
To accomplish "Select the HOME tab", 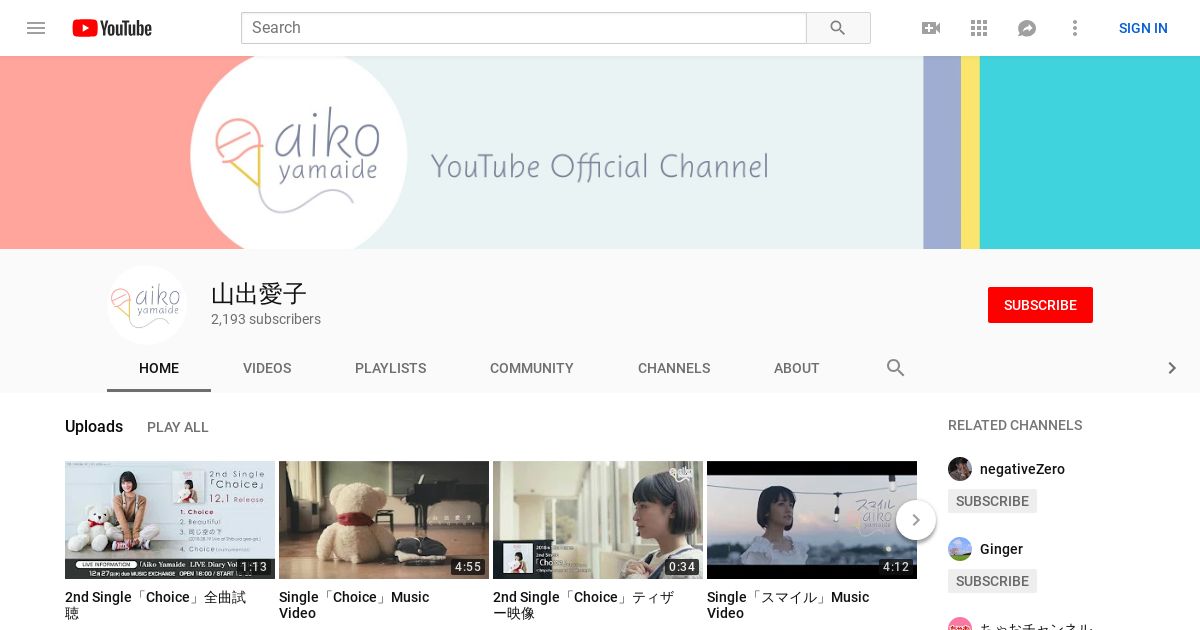I will pos(159,368).
